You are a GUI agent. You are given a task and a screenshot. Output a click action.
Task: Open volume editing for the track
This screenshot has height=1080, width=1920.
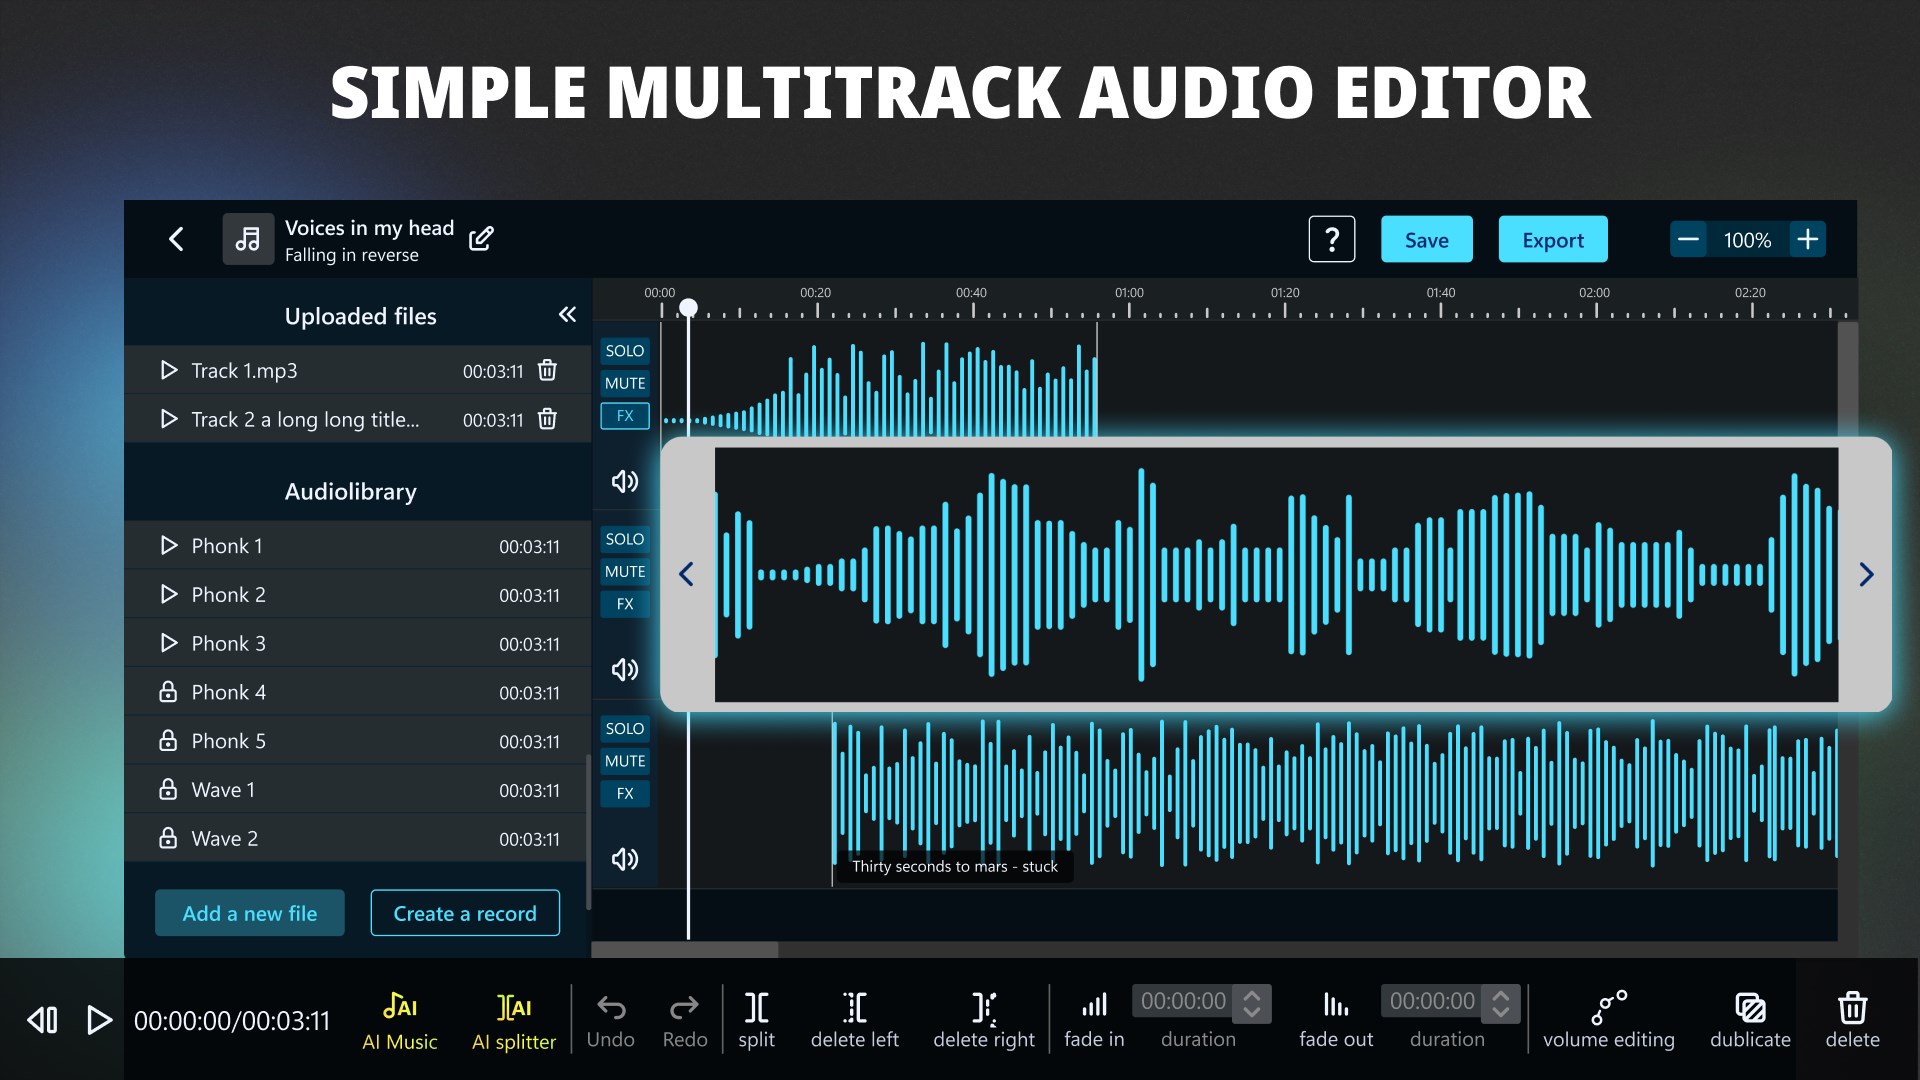(1608, 1018)
